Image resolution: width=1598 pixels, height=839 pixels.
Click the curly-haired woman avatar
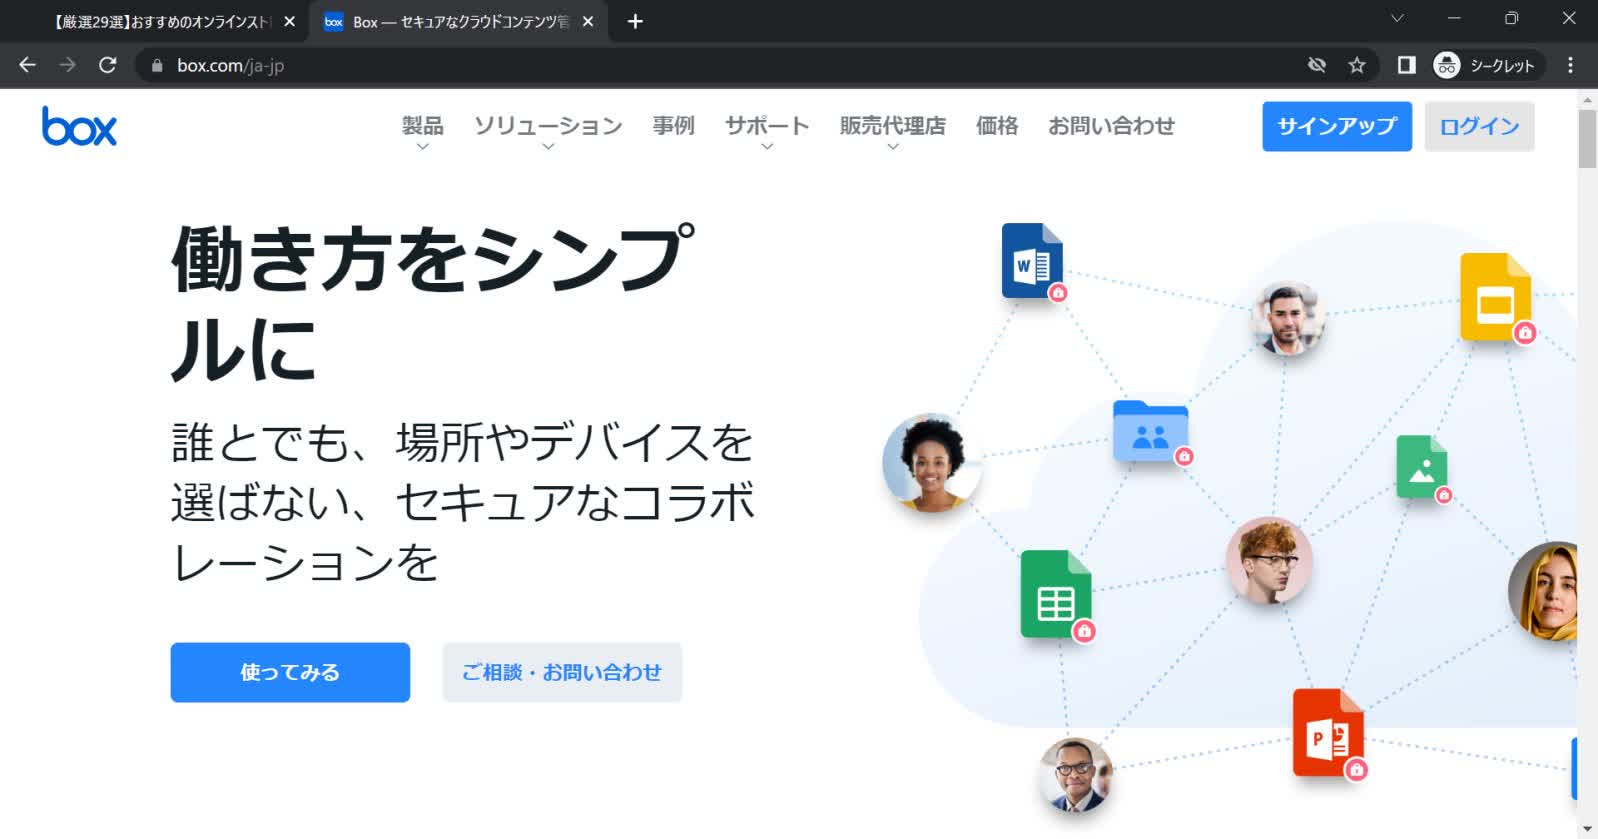[x=931, y=462]
